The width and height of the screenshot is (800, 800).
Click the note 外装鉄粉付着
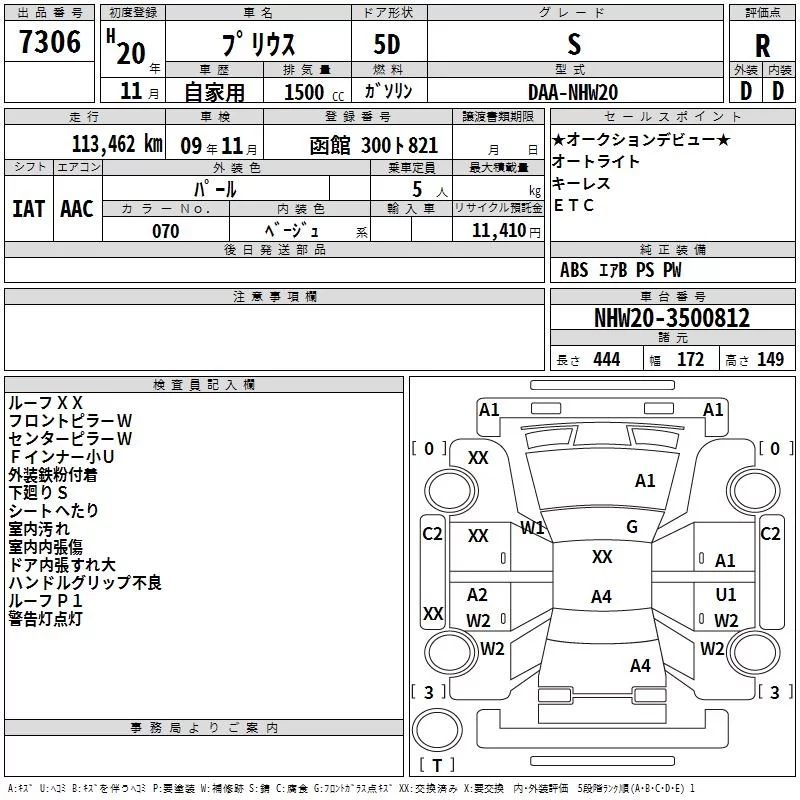[53, 475]
